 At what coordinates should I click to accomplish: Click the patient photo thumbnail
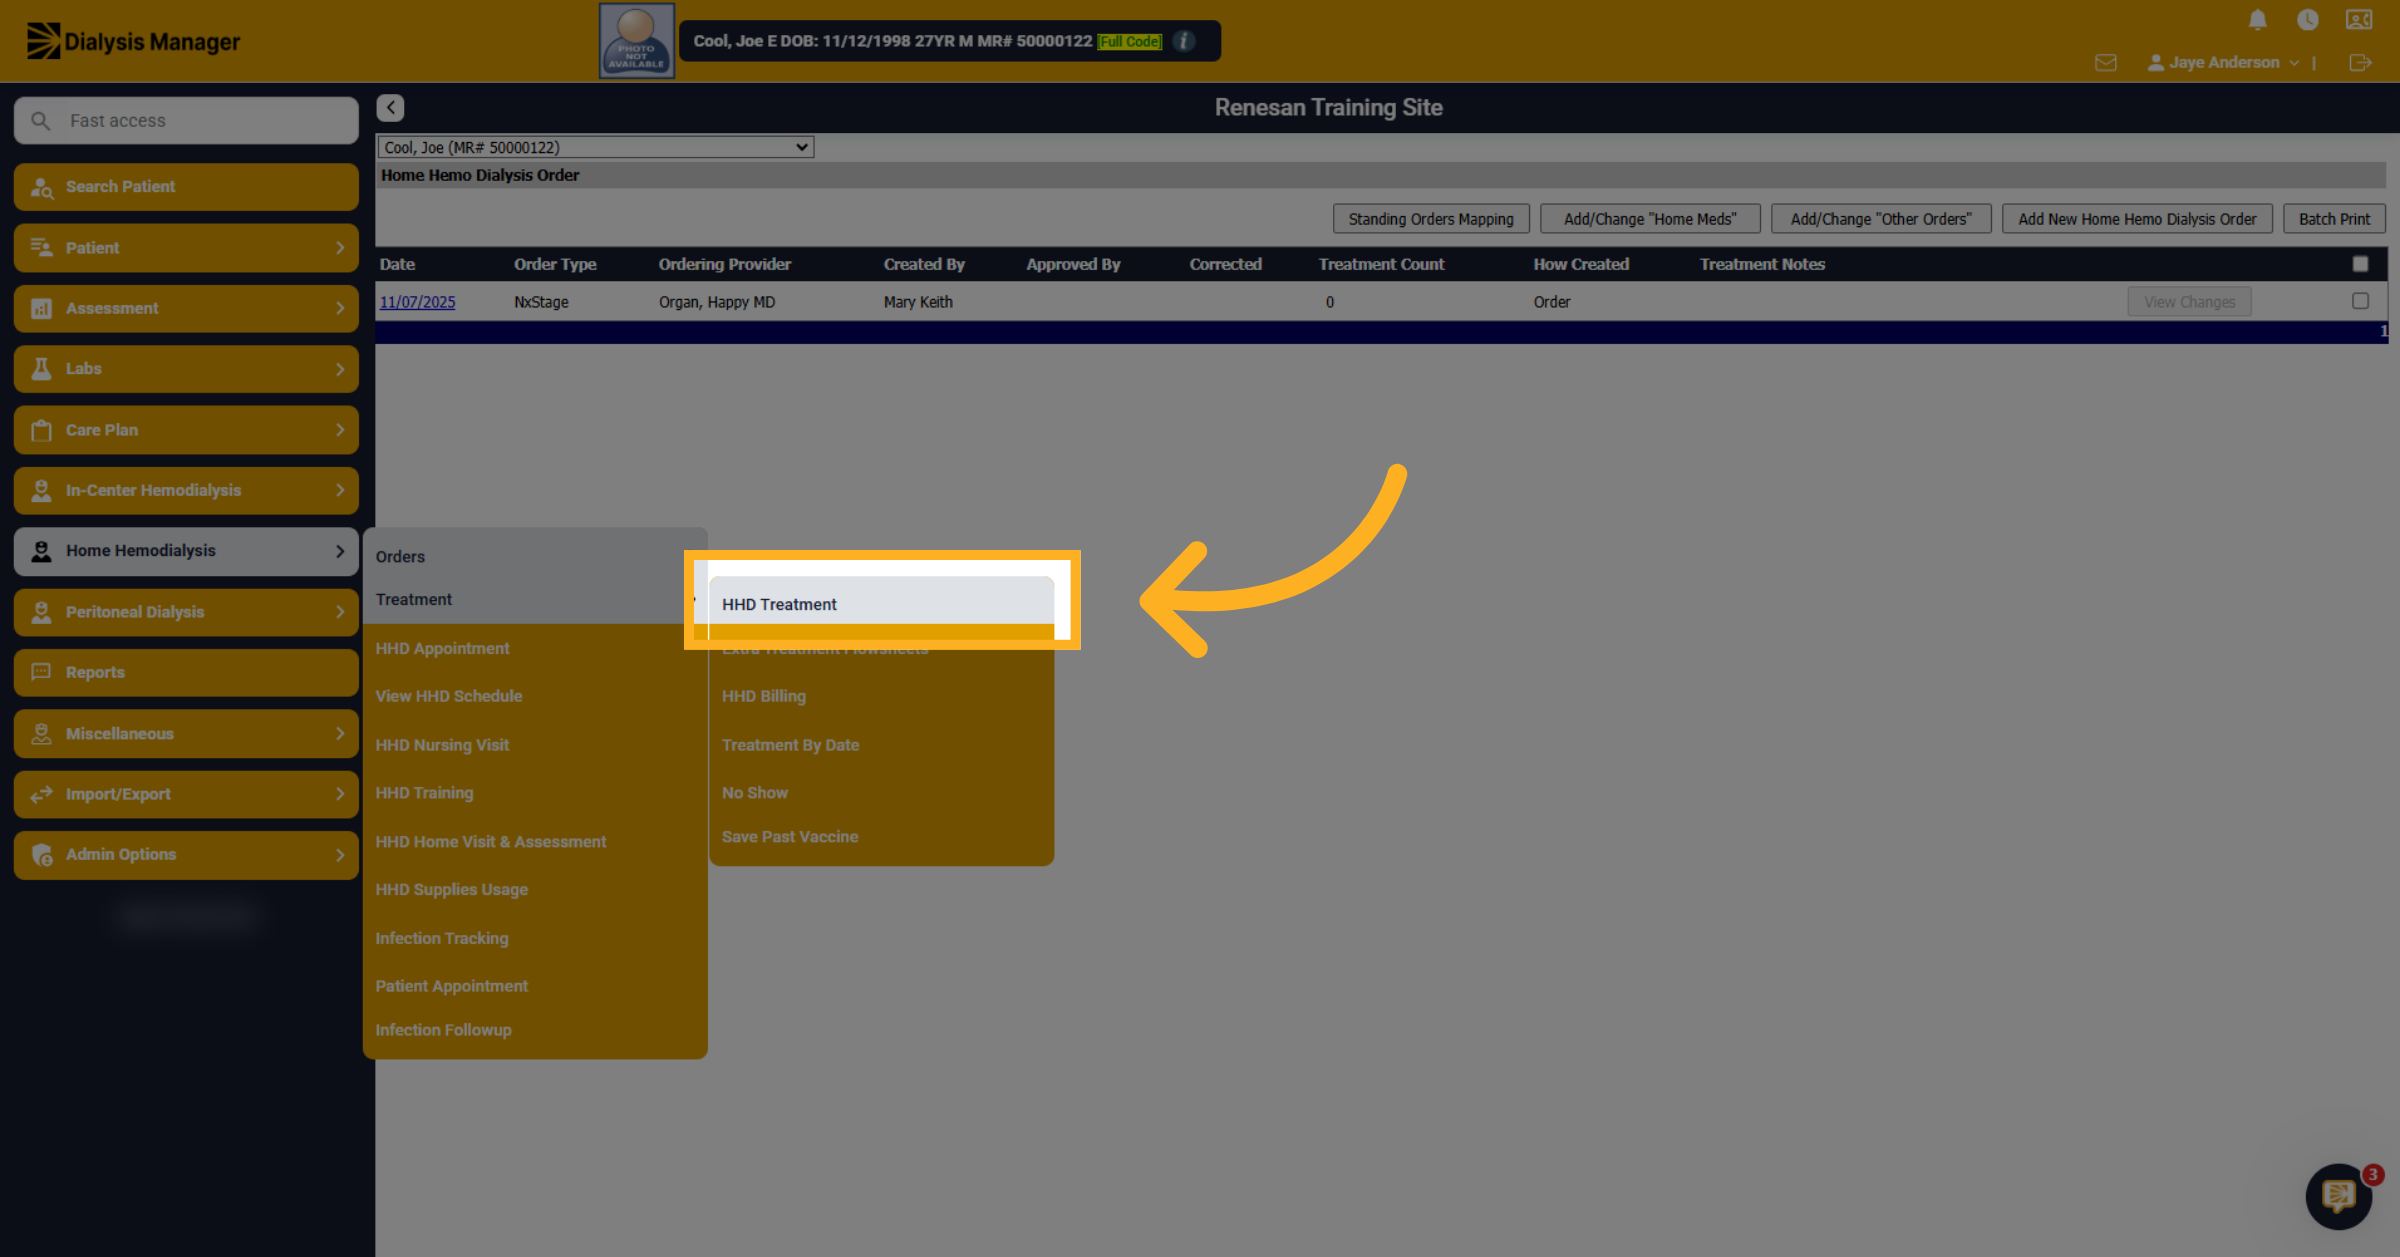coord(637,41)
